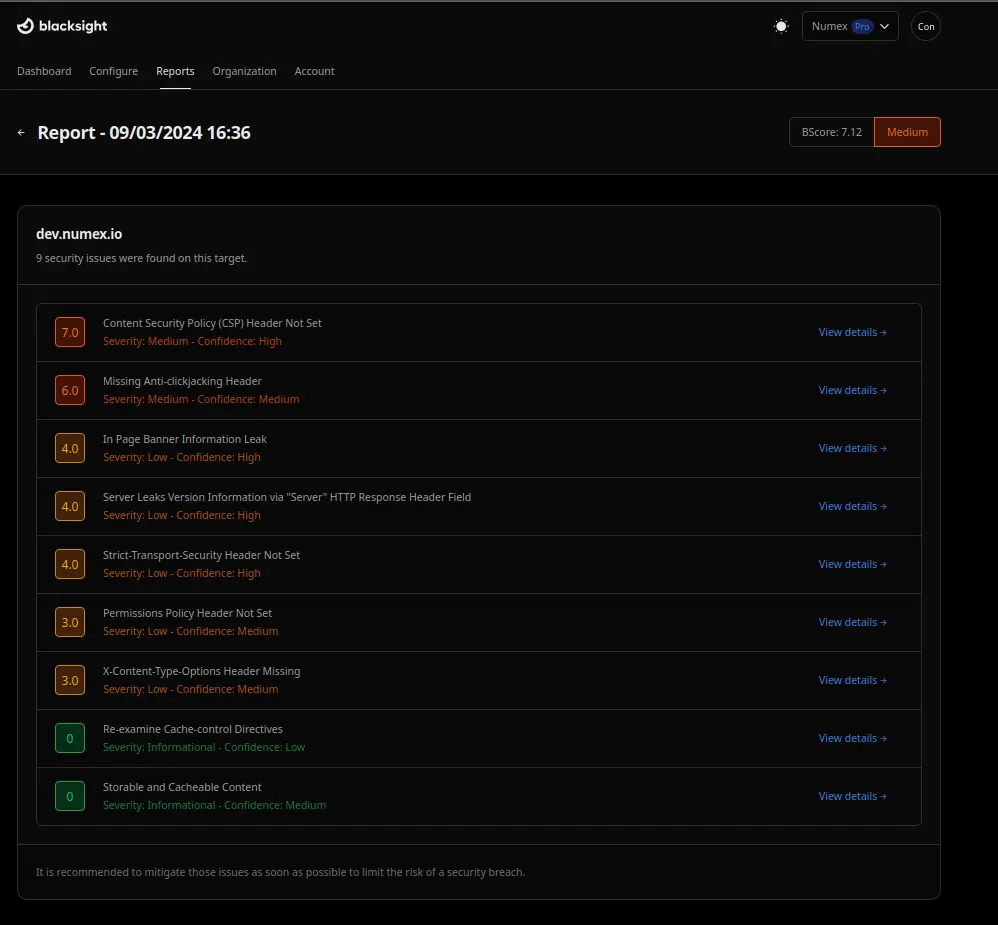Open the Numex Pro organization dropdown
This screenshot has height=925, width=998.
tap(850, 26)
